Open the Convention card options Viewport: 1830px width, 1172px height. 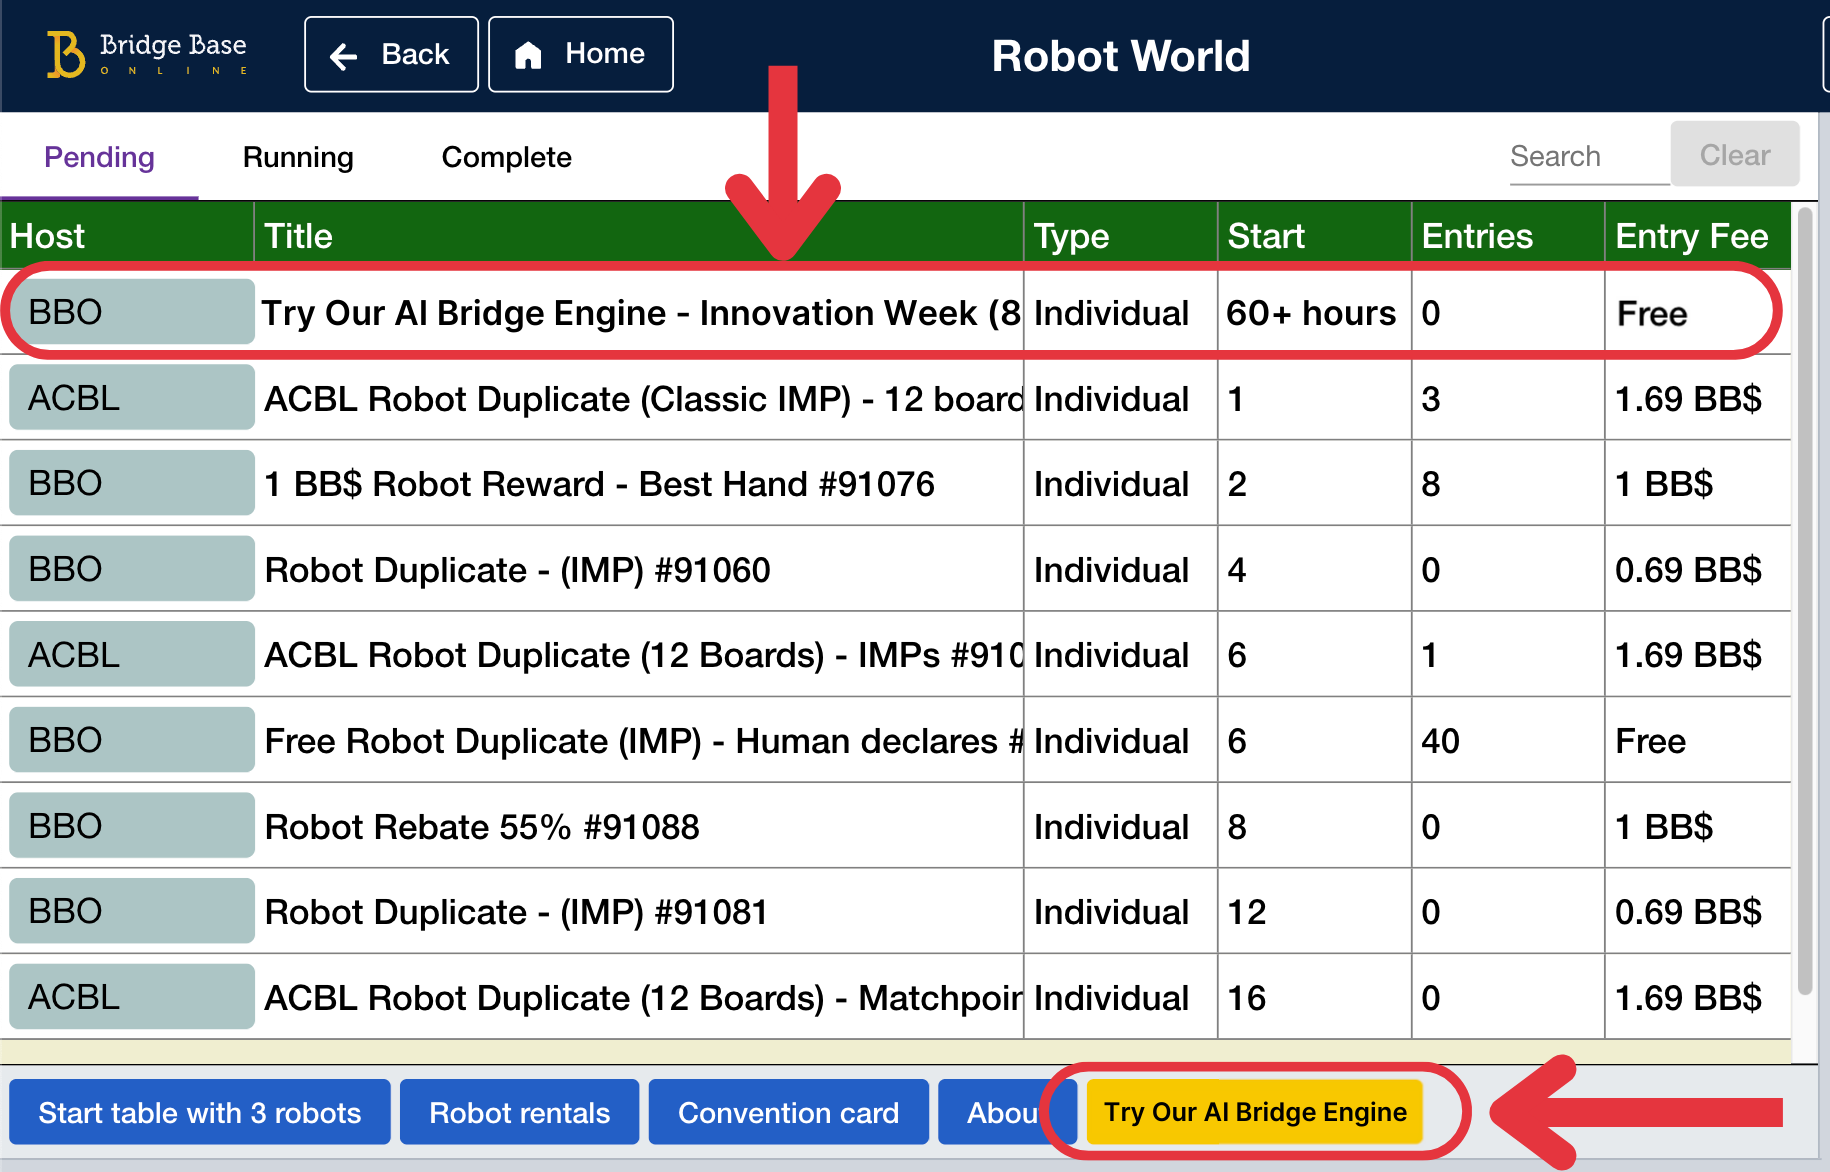tap(788, 1112)
